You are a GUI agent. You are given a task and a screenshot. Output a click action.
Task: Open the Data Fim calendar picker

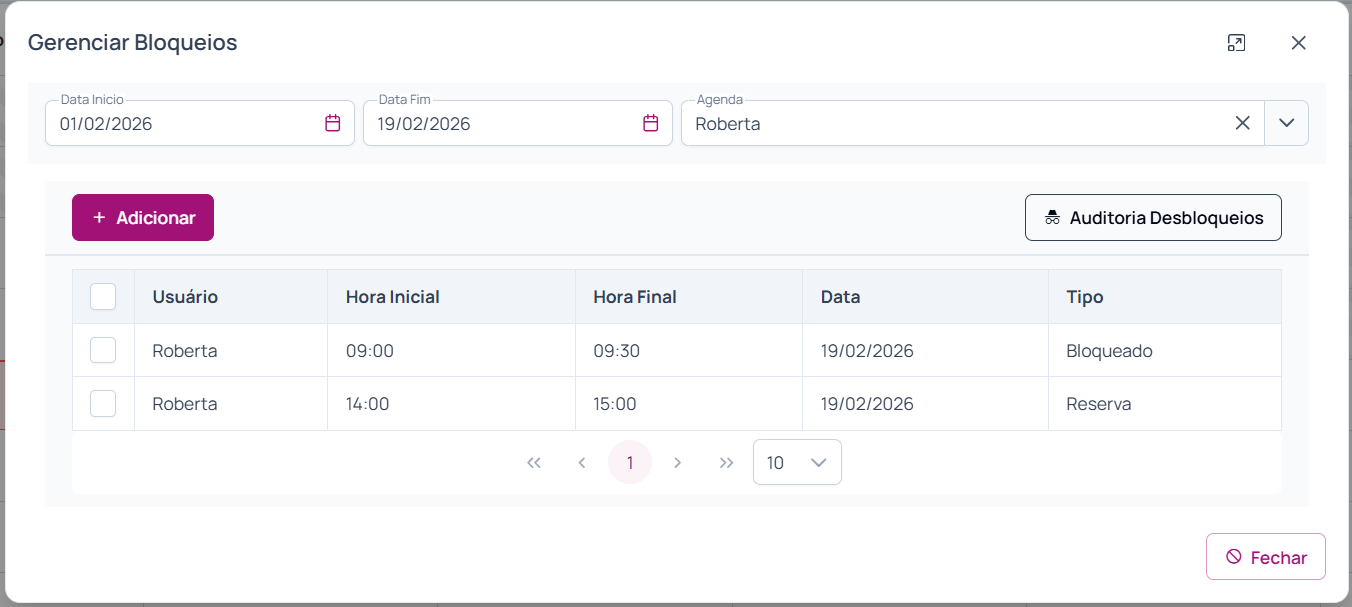651,123
